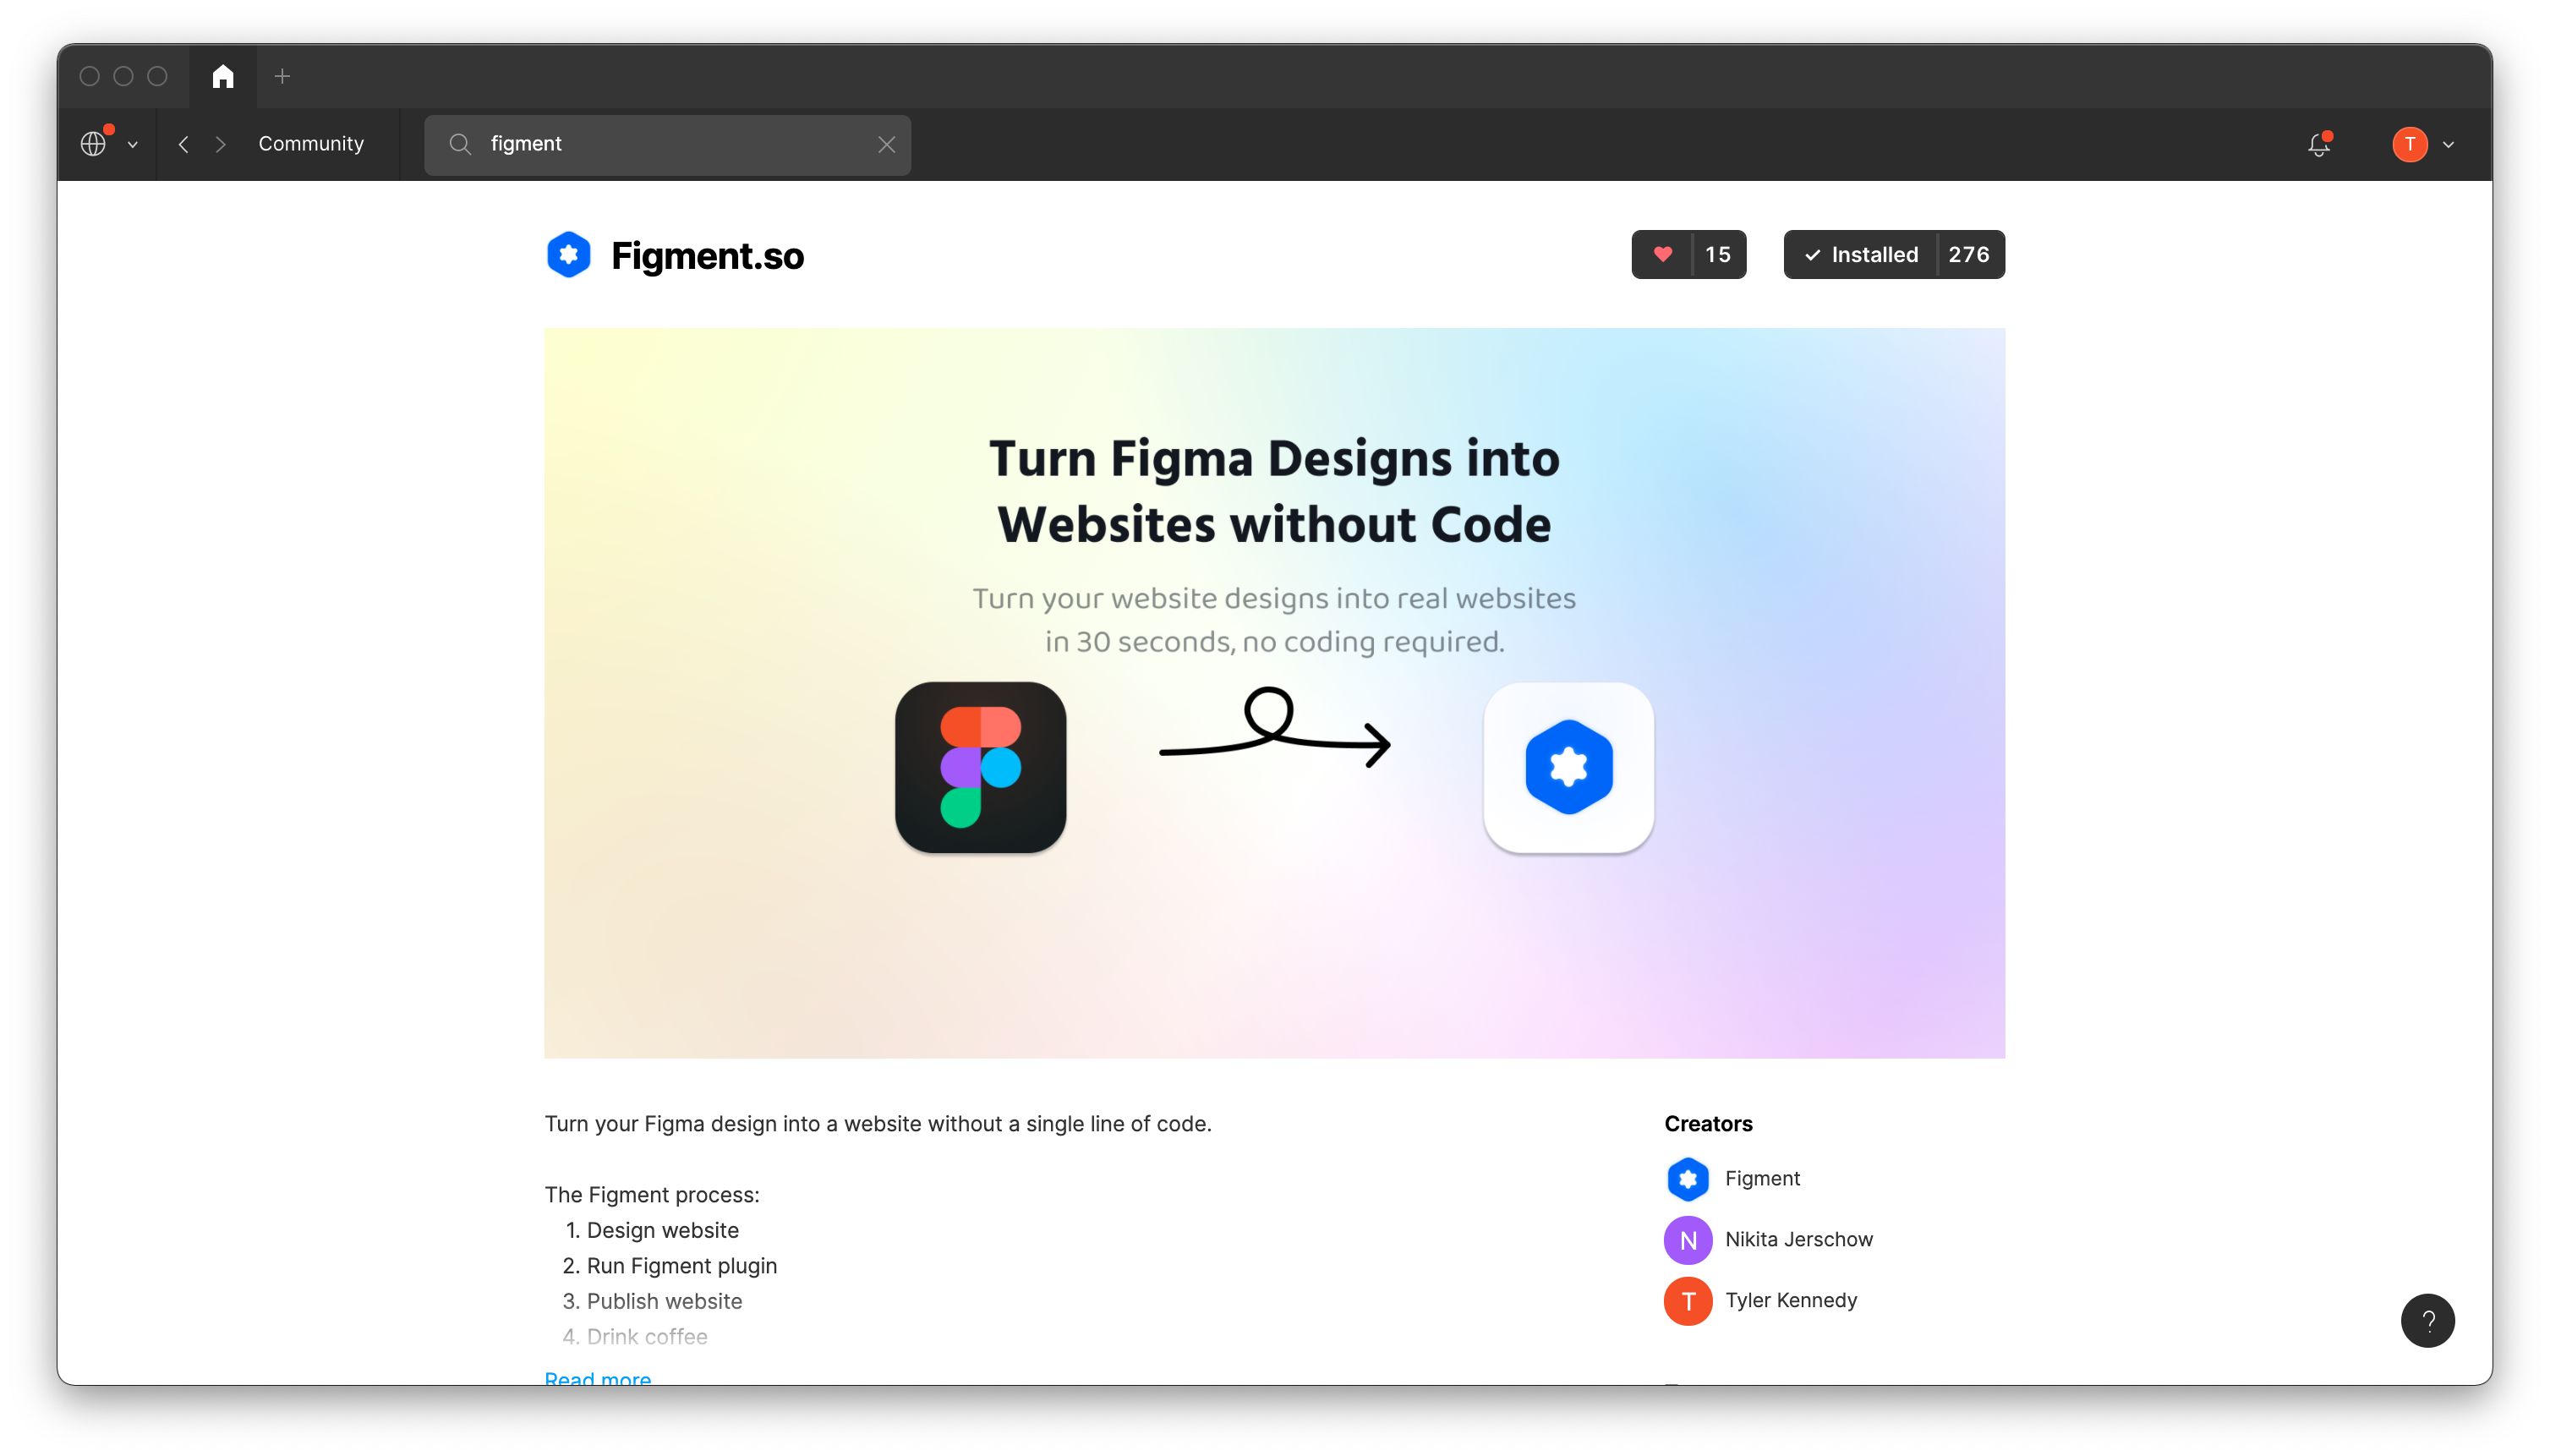2550x1456 pixels.
Task: Click the '1. Design website' step text
Action: tap(652, 1230)
